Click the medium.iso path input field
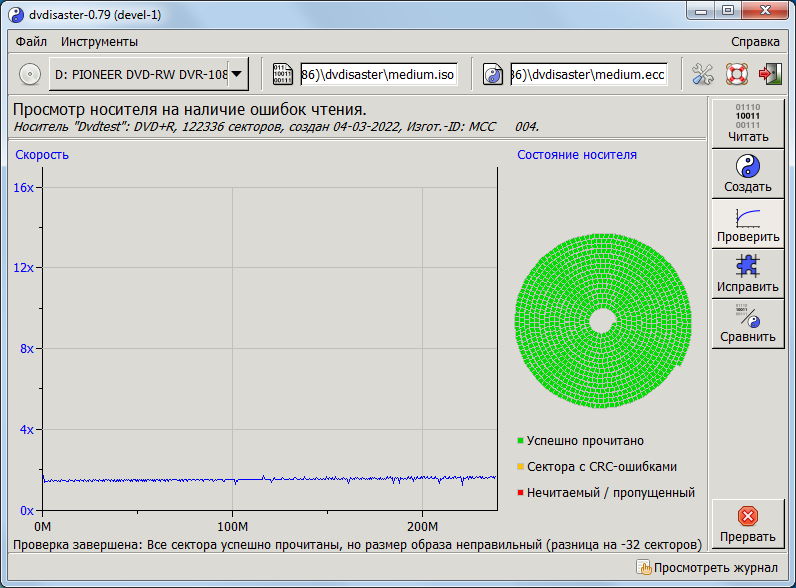The image size is (796, 588). tap(378, 74)
